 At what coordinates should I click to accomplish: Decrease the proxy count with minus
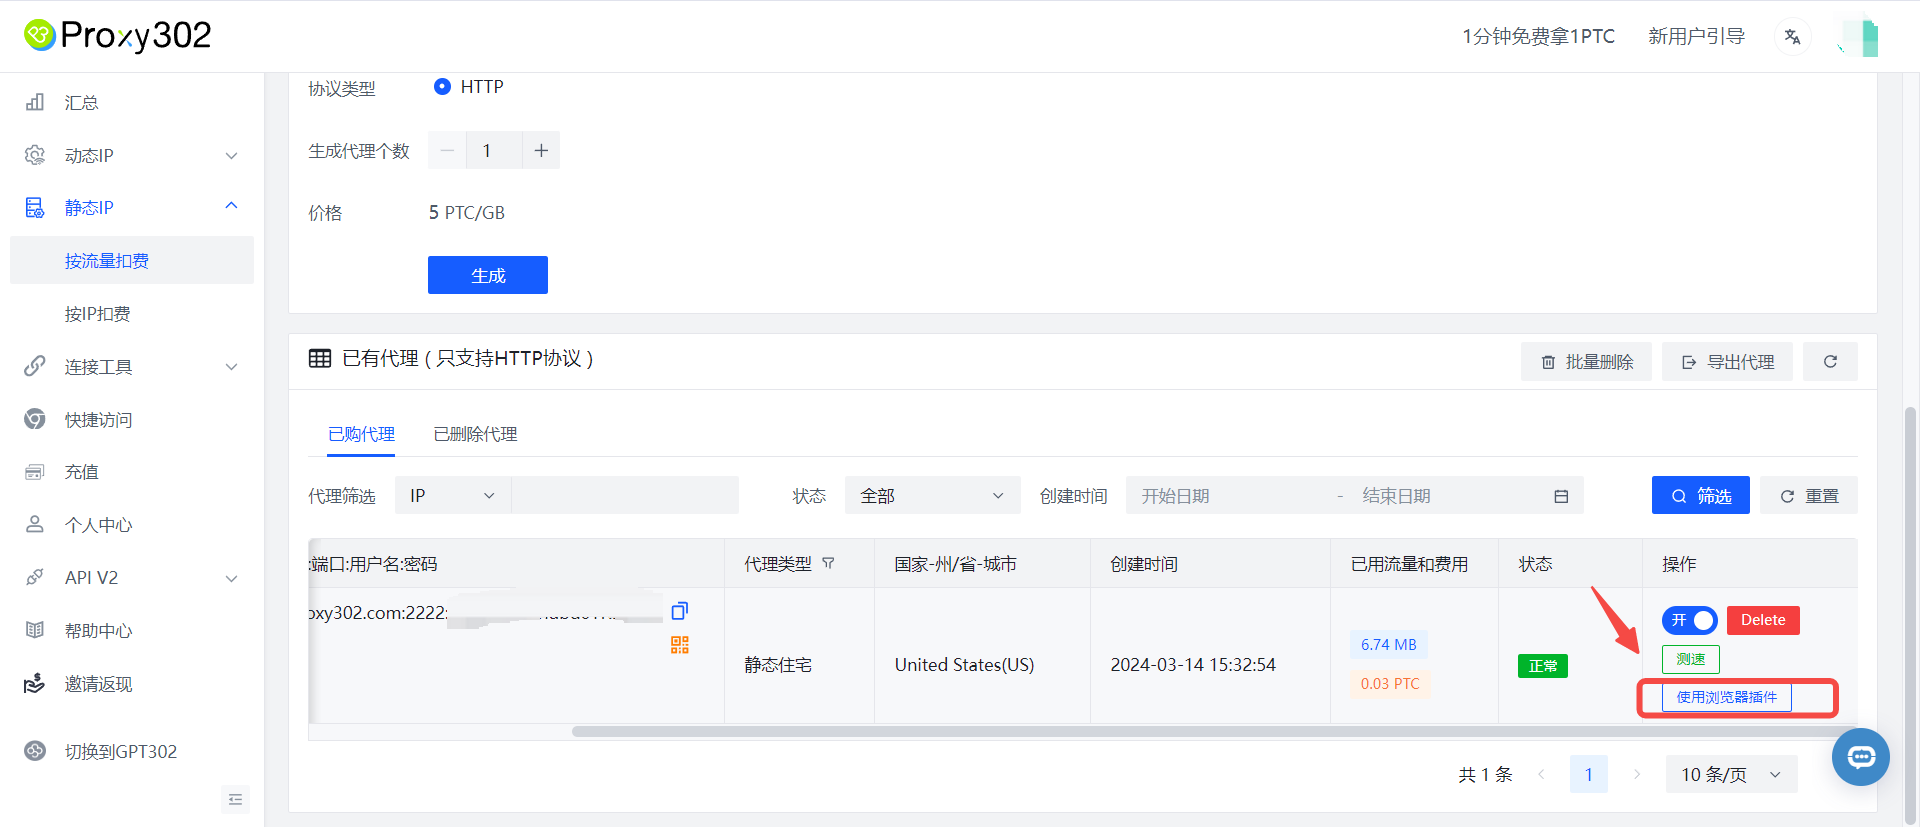[x=447, y=150]
